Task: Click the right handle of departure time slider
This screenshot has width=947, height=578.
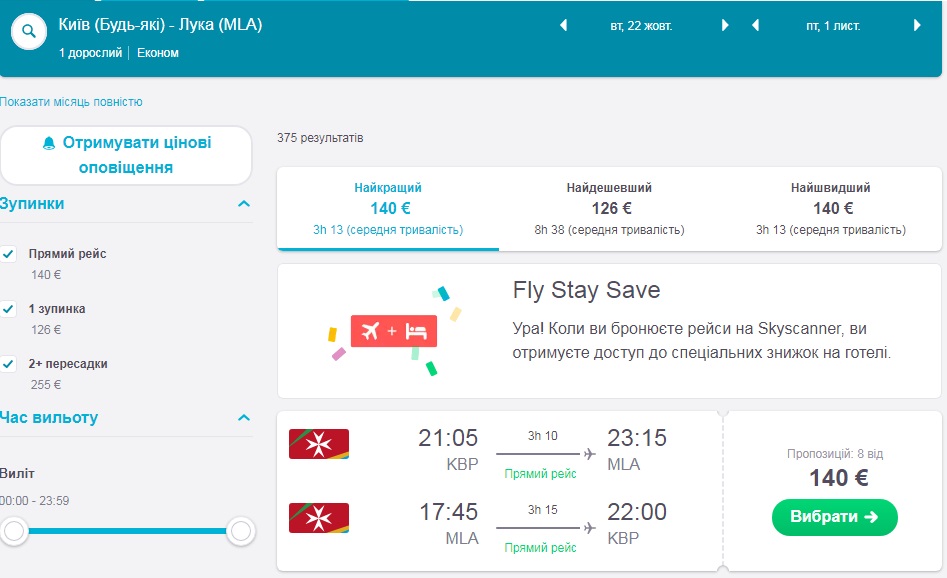Action: coord(240,531)
